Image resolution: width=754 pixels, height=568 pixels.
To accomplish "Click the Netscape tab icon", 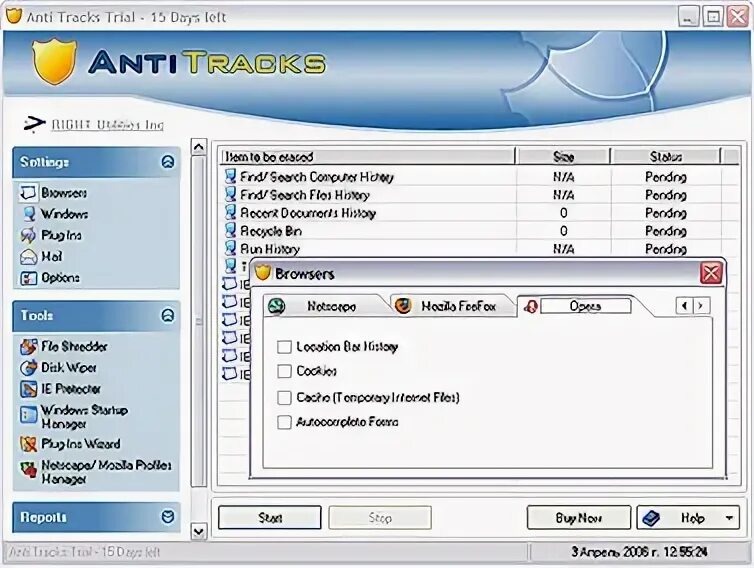I will point(276,306).
